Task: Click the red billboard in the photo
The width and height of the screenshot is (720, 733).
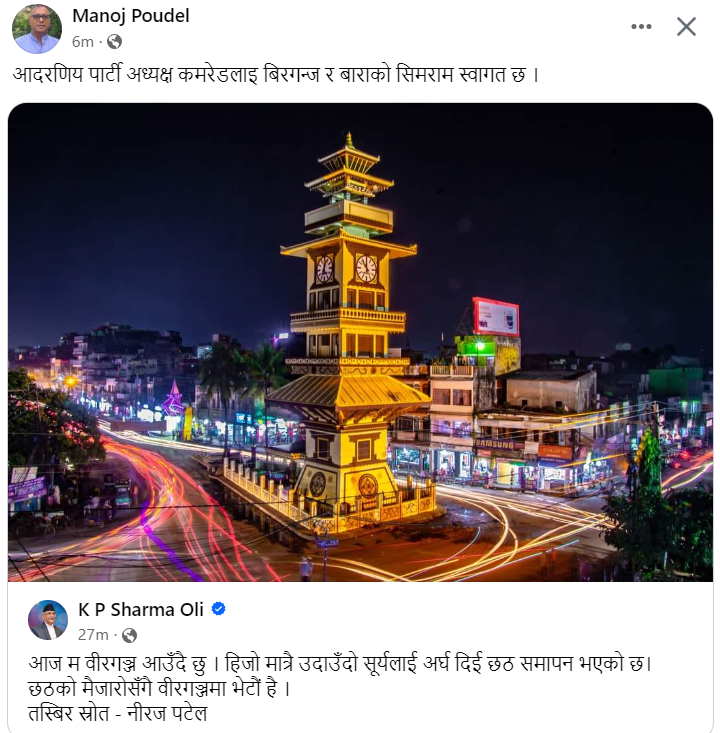Action: coord(496,317)
